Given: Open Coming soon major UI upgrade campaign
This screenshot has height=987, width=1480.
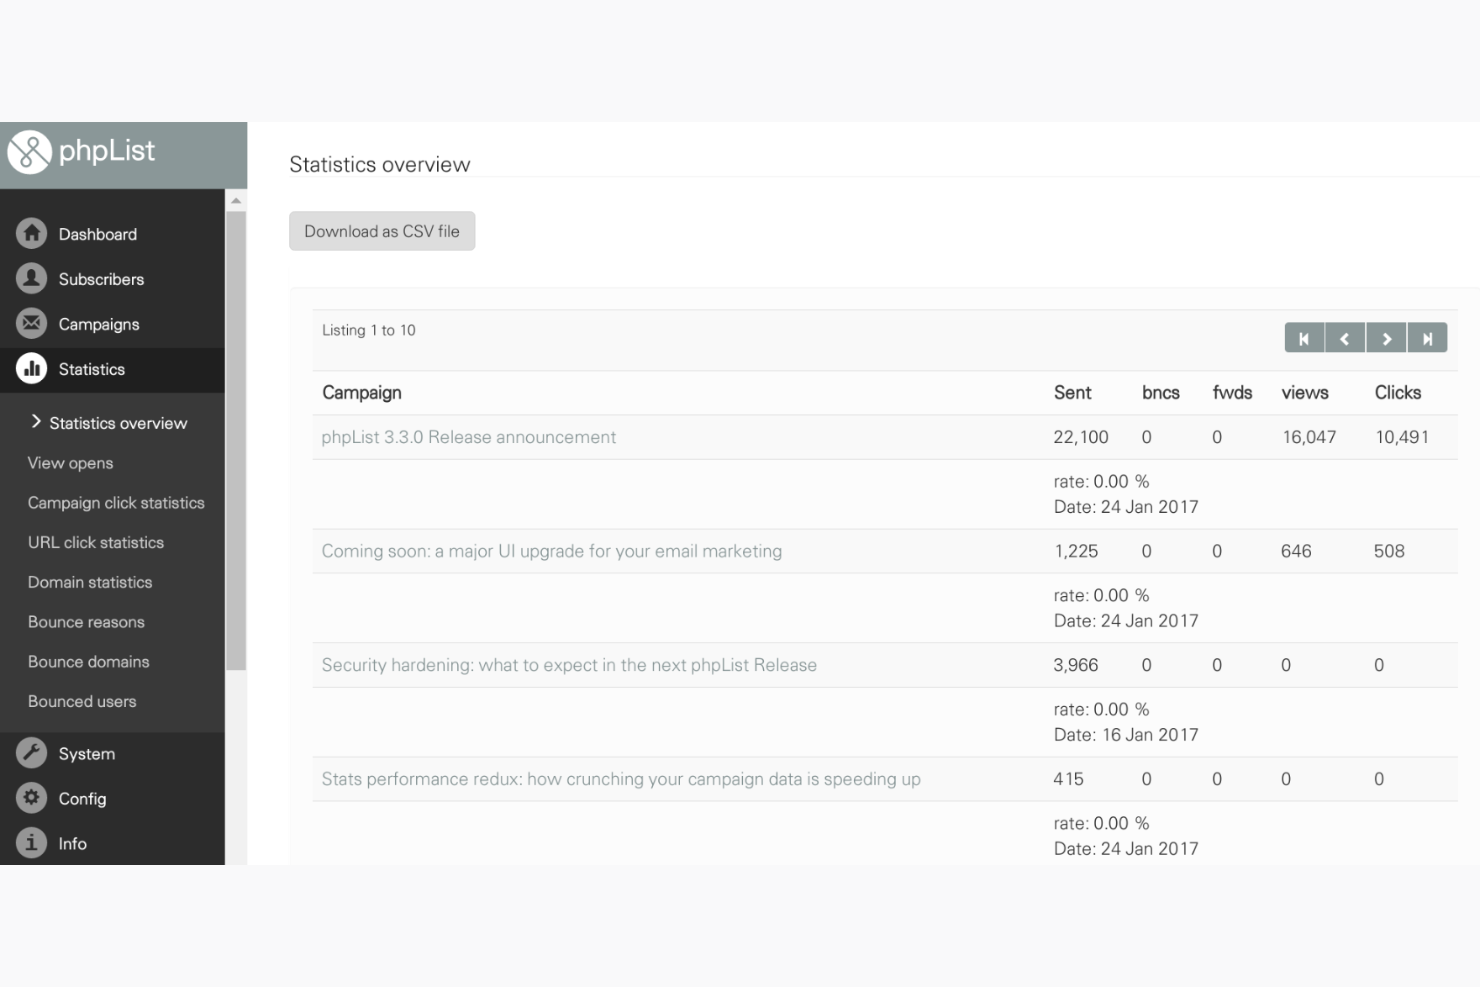Looking at the screenshot, I should (552, 551).
